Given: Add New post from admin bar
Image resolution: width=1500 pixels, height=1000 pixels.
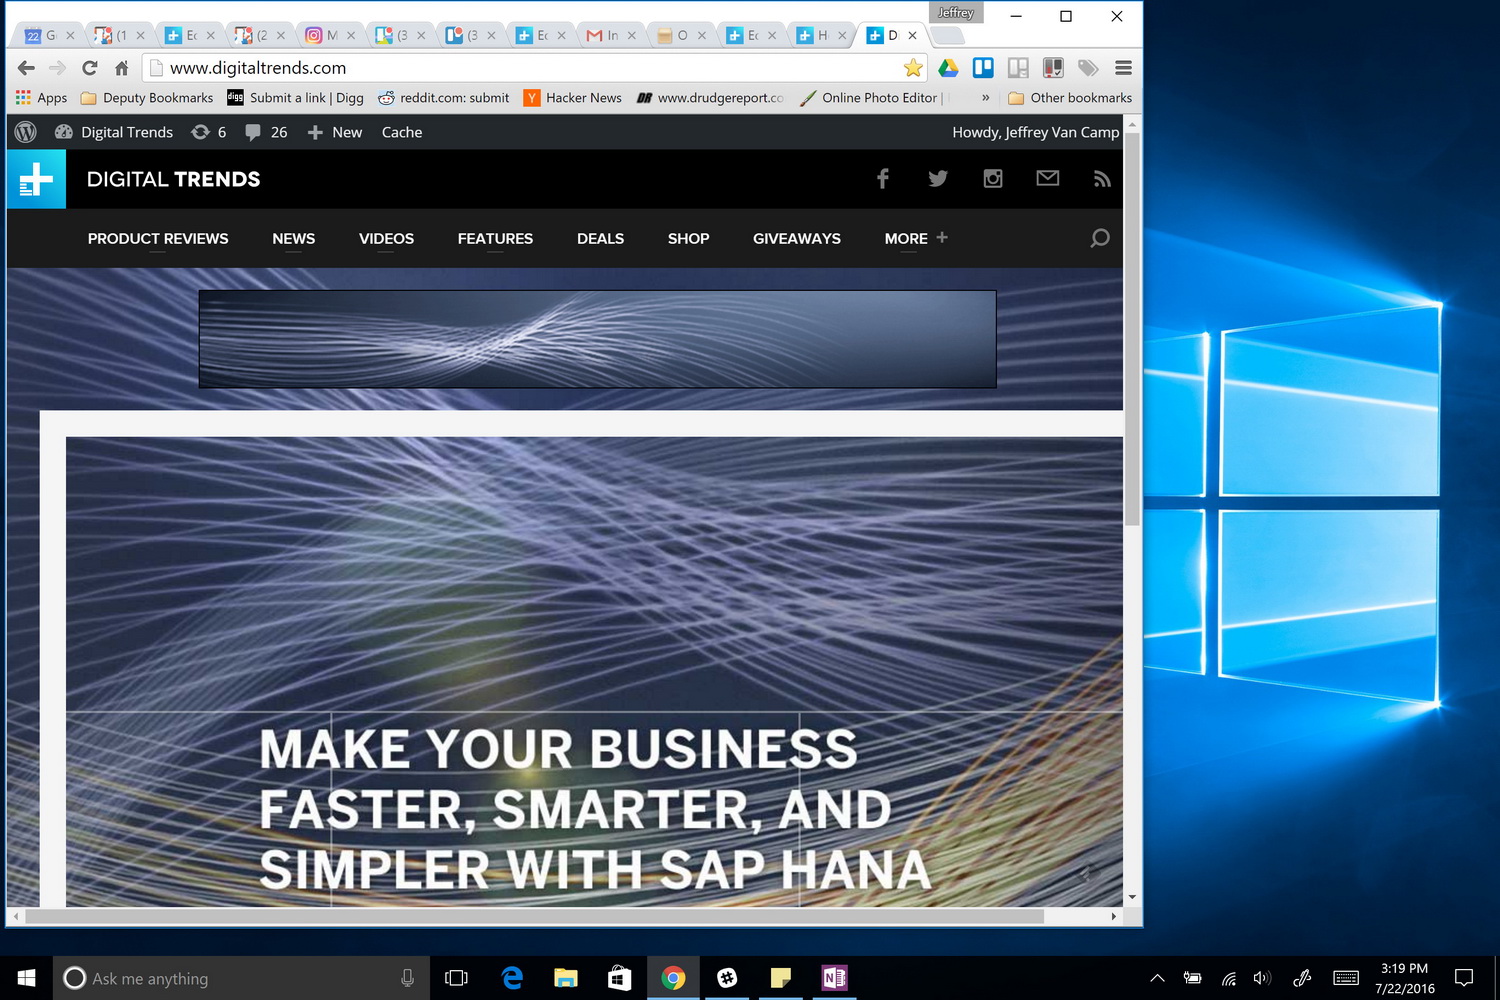Looking at the screenshot, I should tap(335, 132).
